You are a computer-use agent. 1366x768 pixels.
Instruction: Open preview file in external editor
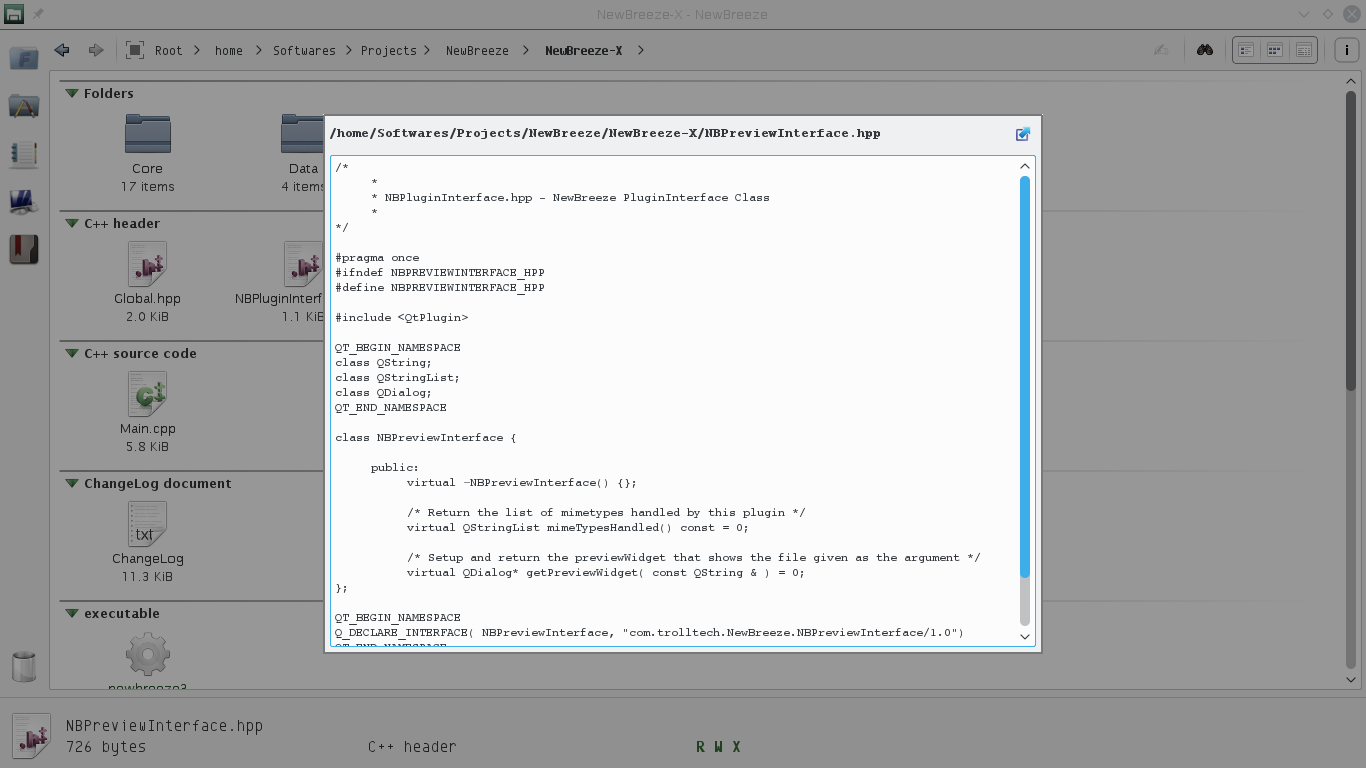pos(1023,134)
